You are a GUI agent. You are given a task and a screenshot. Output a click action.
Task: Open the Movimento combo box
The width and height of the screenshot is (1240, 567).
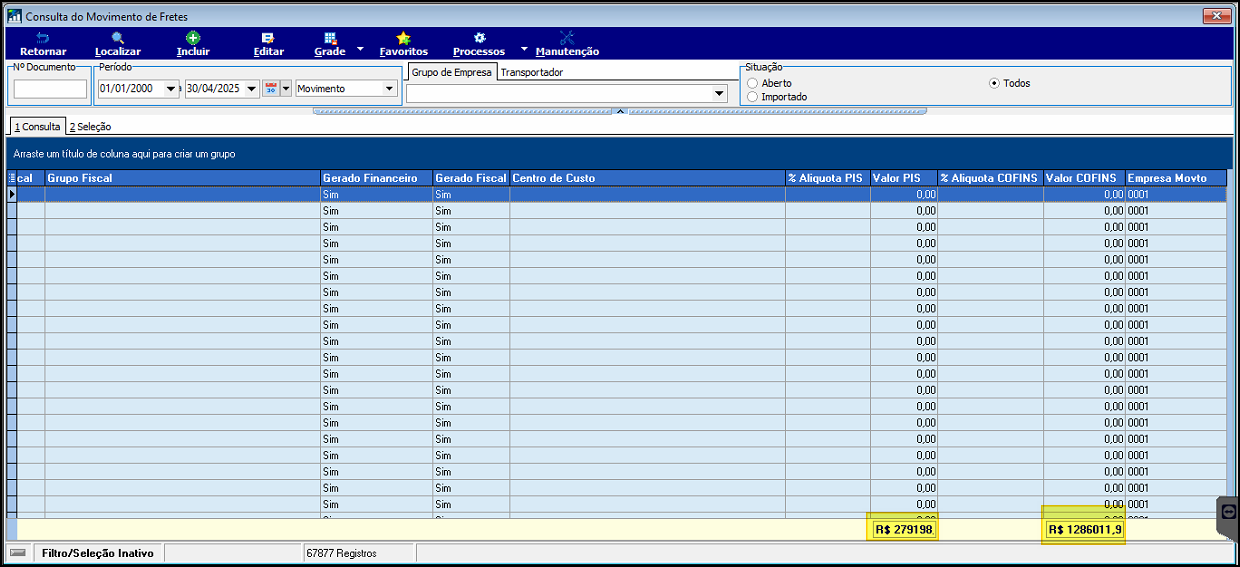point(389,88)
